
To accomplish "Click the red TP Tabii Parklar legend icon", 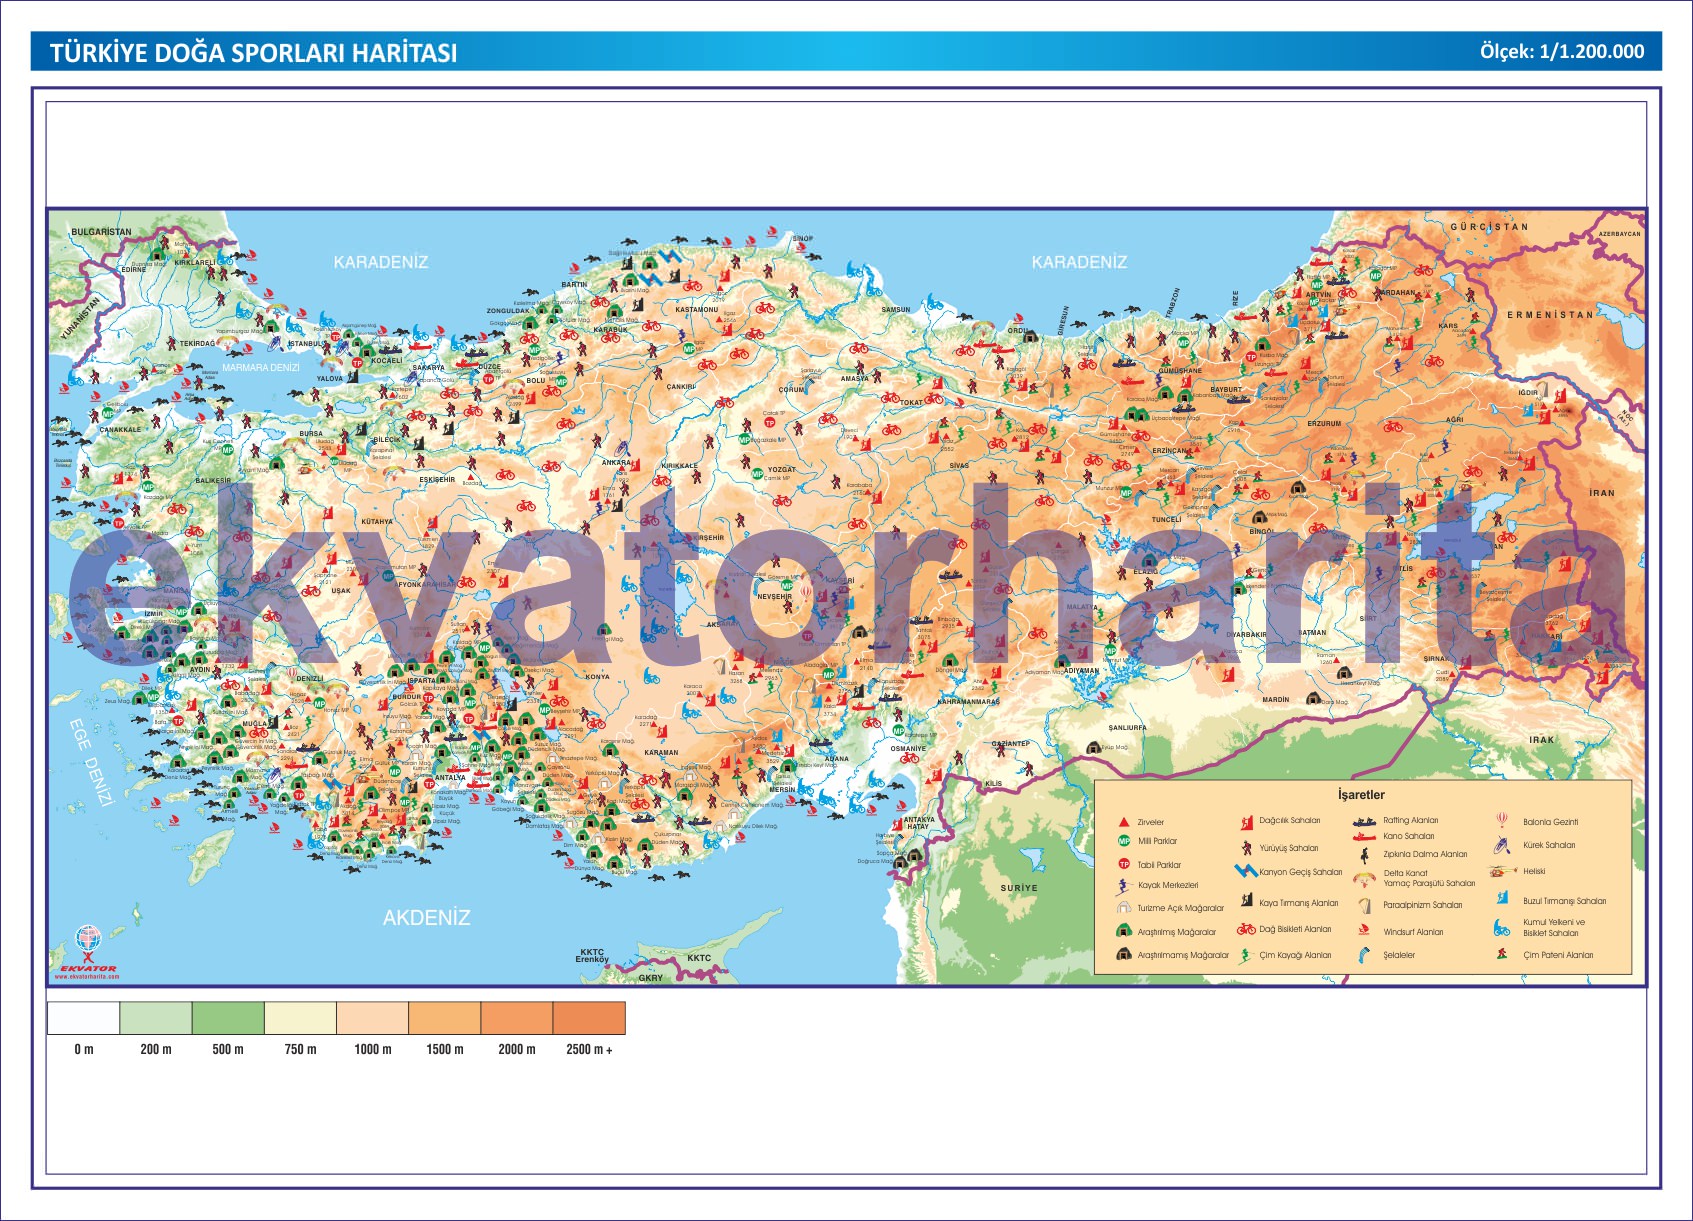I will click(x=1124, y=864).
